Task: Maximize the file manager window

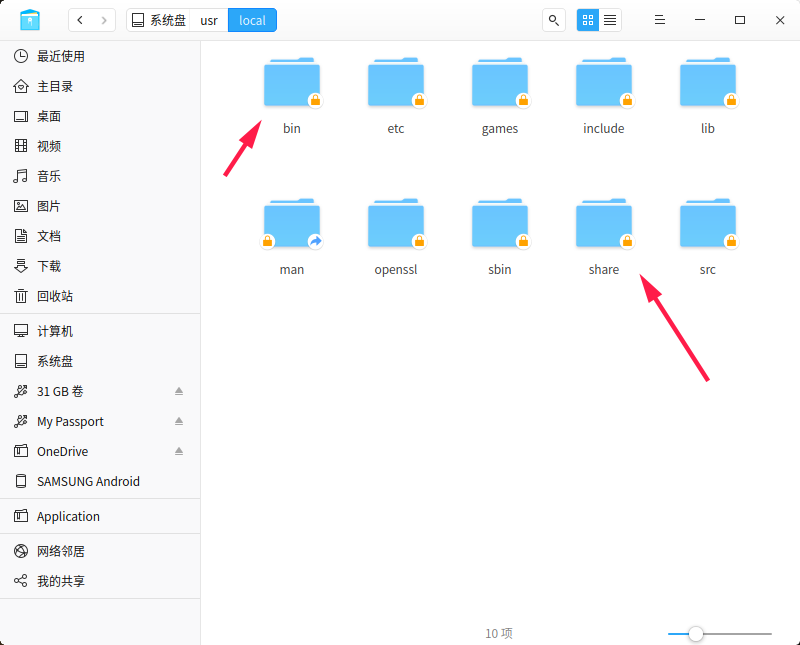Action: pos(740,20)
